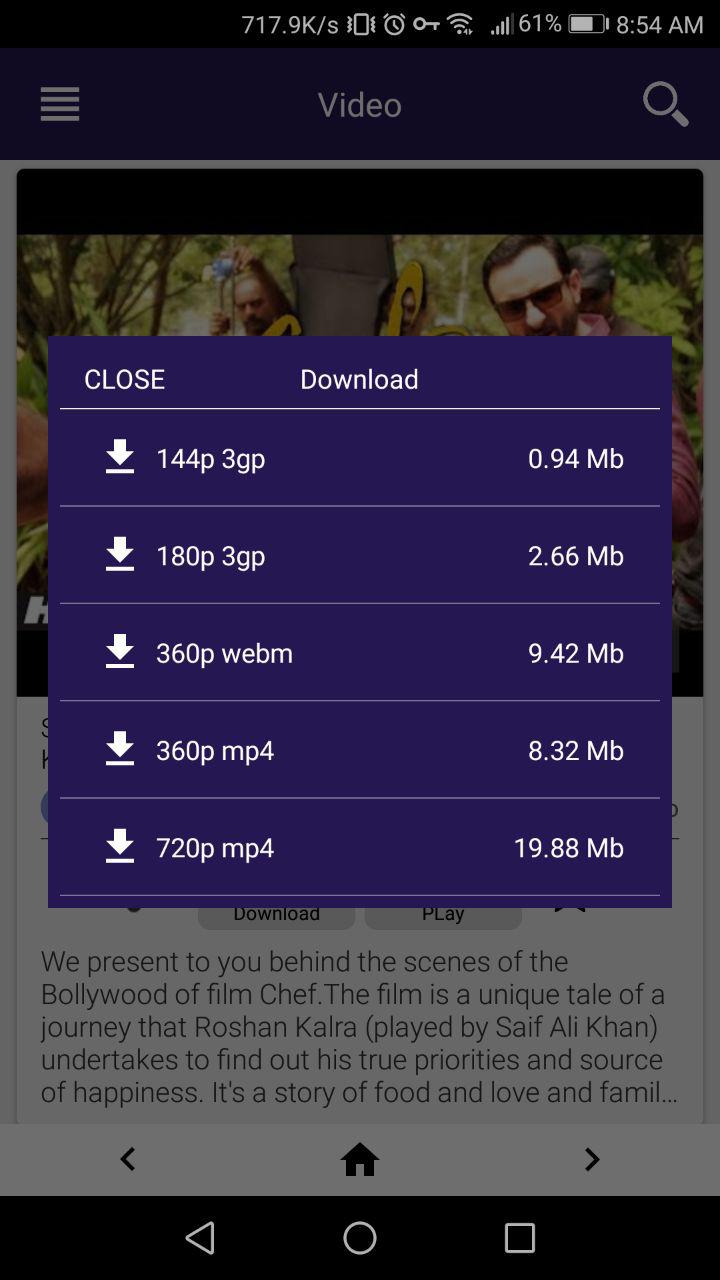The width and height of the screenshot is (720, 1280).
Task: Open Android recent apps square
Action: pyautogui.click(x=520, y=1238)
